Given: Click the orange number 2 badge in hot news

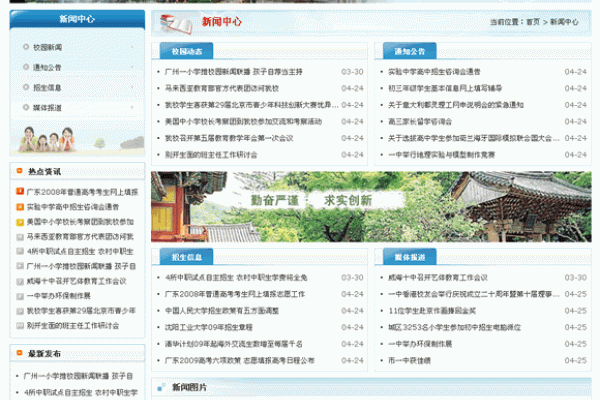Looking at the screenshot, I should click(x=20, y=206).
